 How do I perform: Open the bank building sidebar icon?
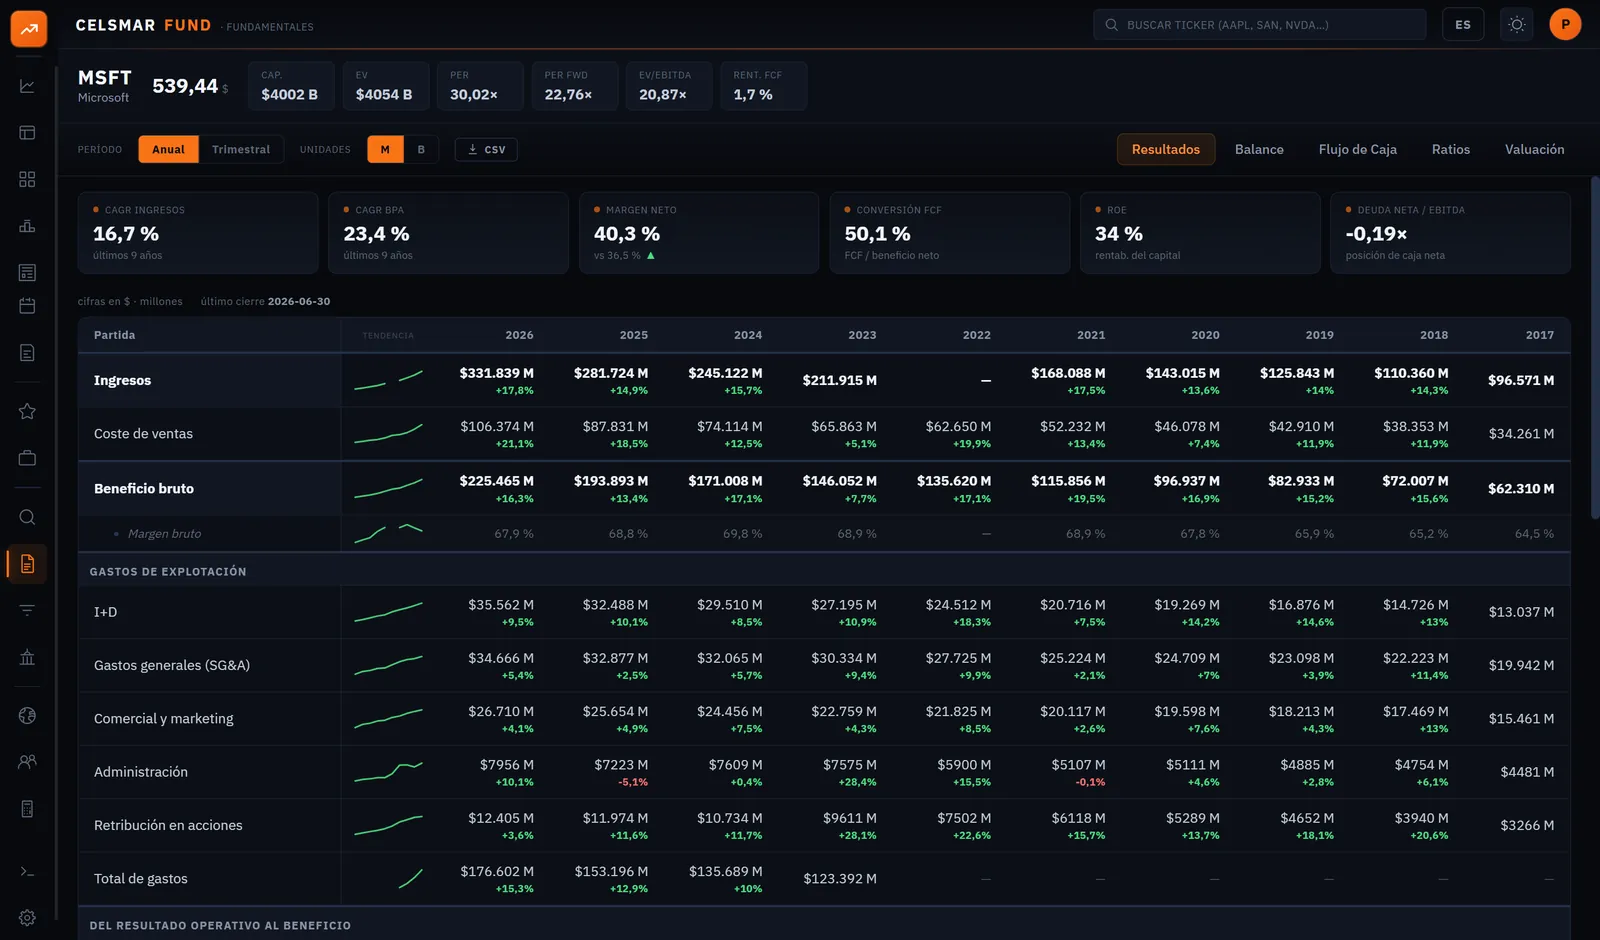pyautogui.click(x=27, y=657)
